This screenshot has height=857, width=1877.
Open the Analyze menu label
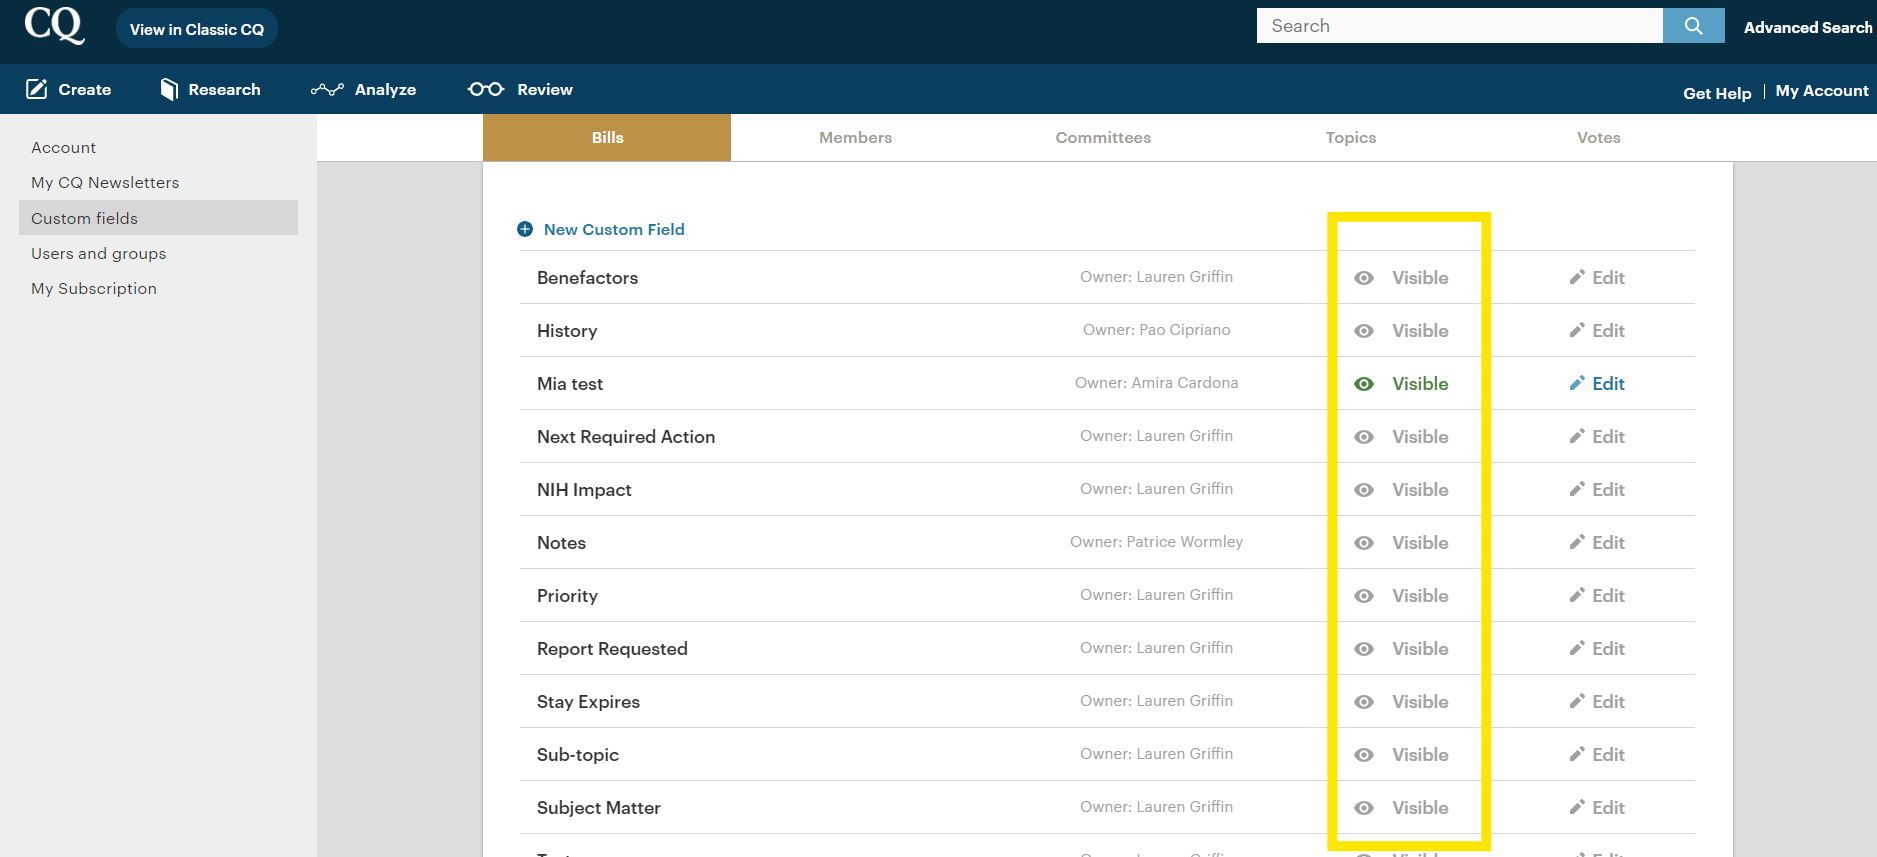pos(385,90)
